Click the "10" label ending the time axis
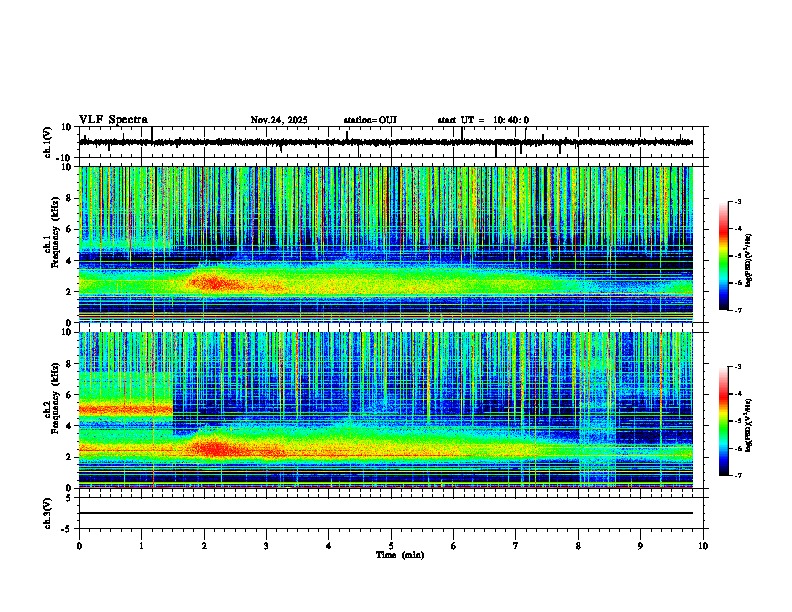The image size is (792, 612). click(x=703, y=546)
